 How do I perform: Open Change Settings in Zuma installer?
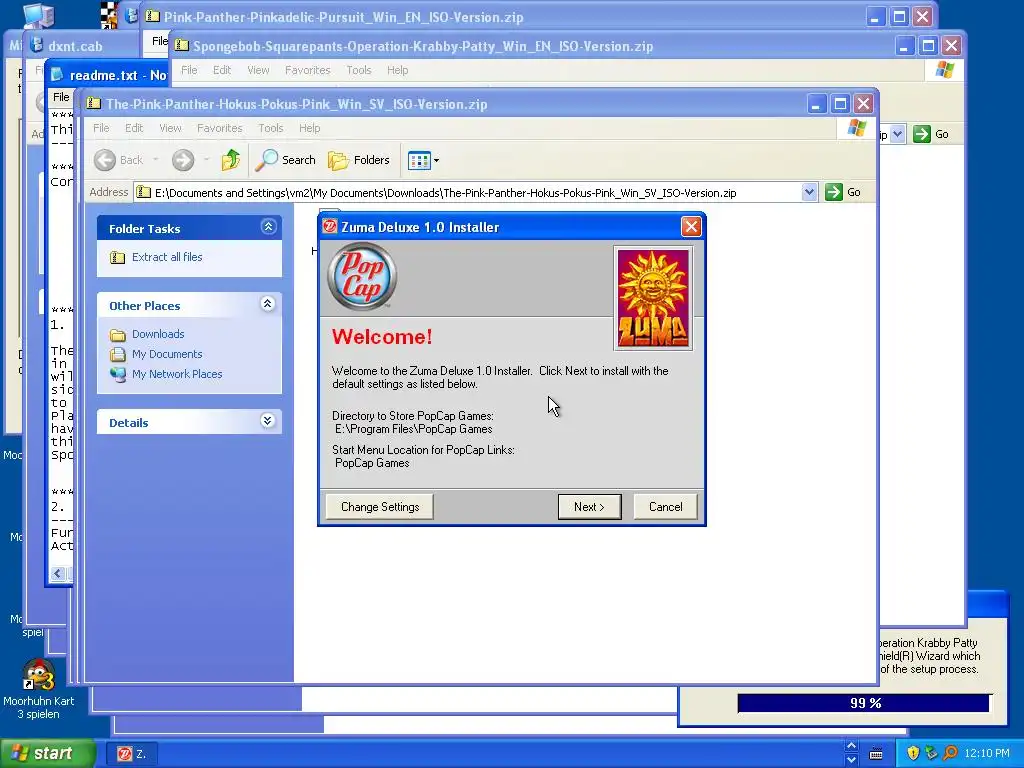coord(379,507)
